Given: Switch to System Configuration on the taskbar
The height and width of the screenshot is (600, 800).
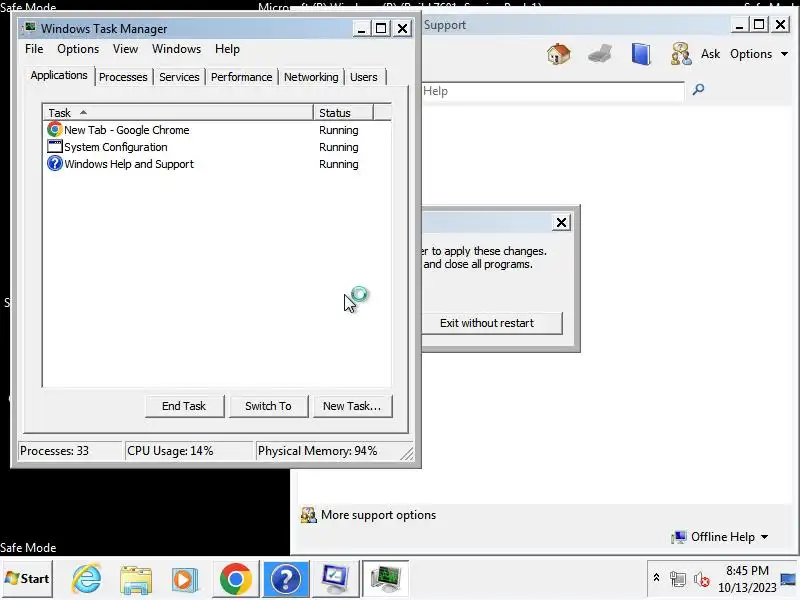Looking at the screenshot, I should (x=335, y=579).
